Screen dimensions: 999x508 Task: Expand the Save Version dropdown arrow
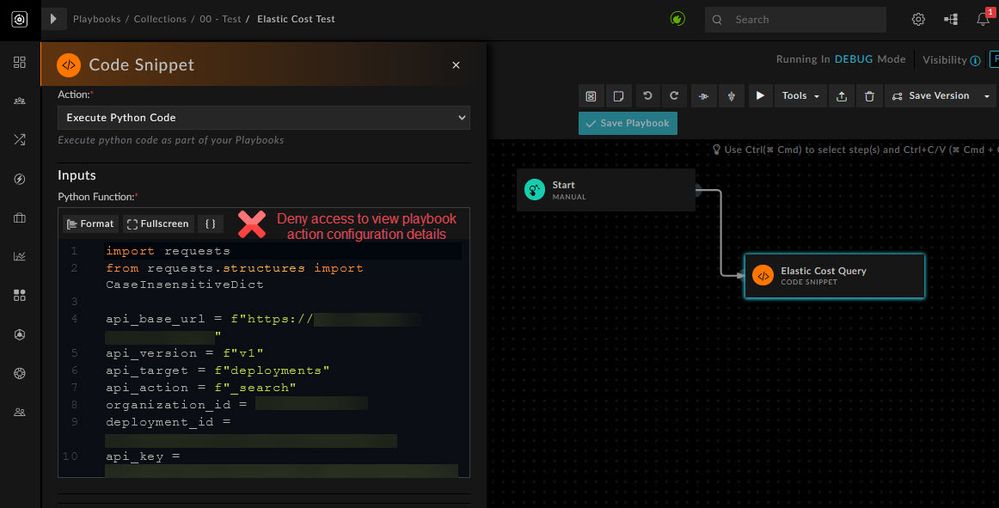(987, 96)
